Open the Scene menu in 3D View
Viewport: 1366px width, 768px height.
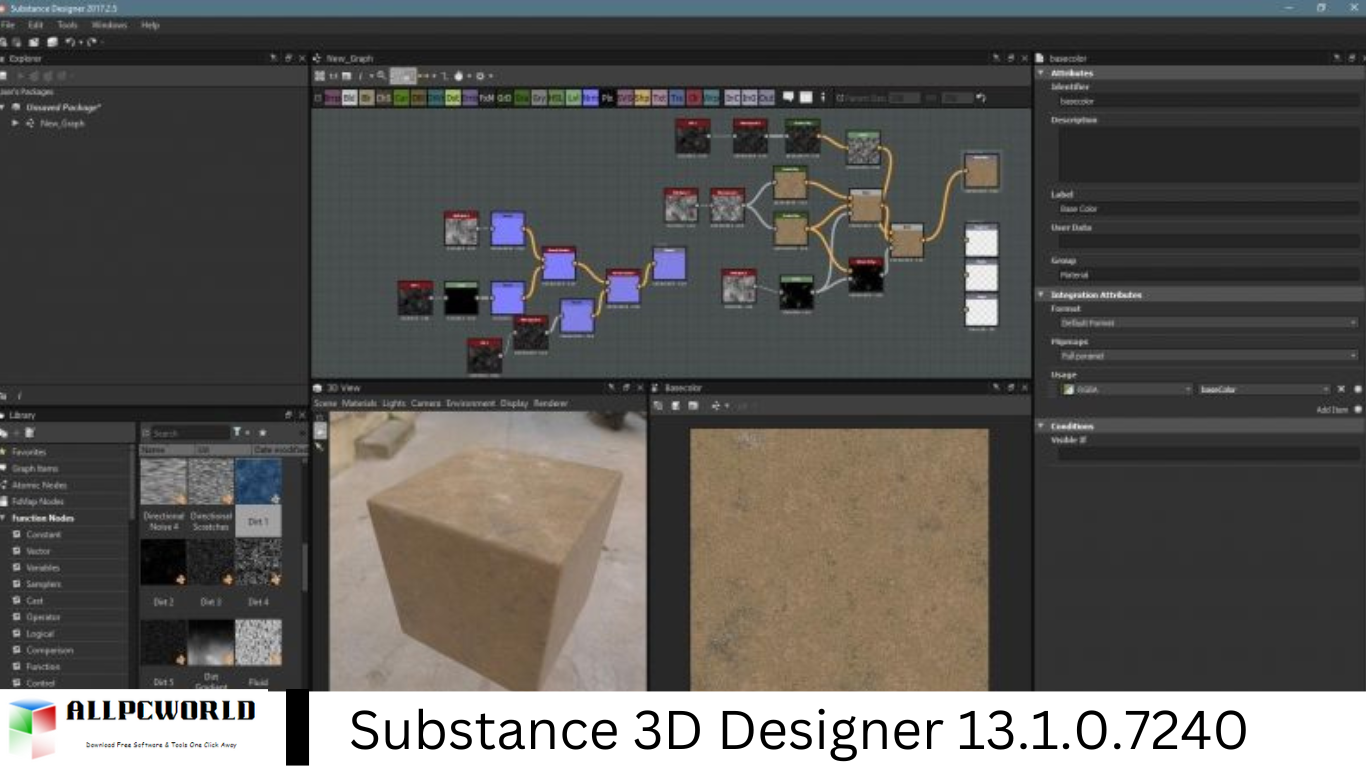326,403
